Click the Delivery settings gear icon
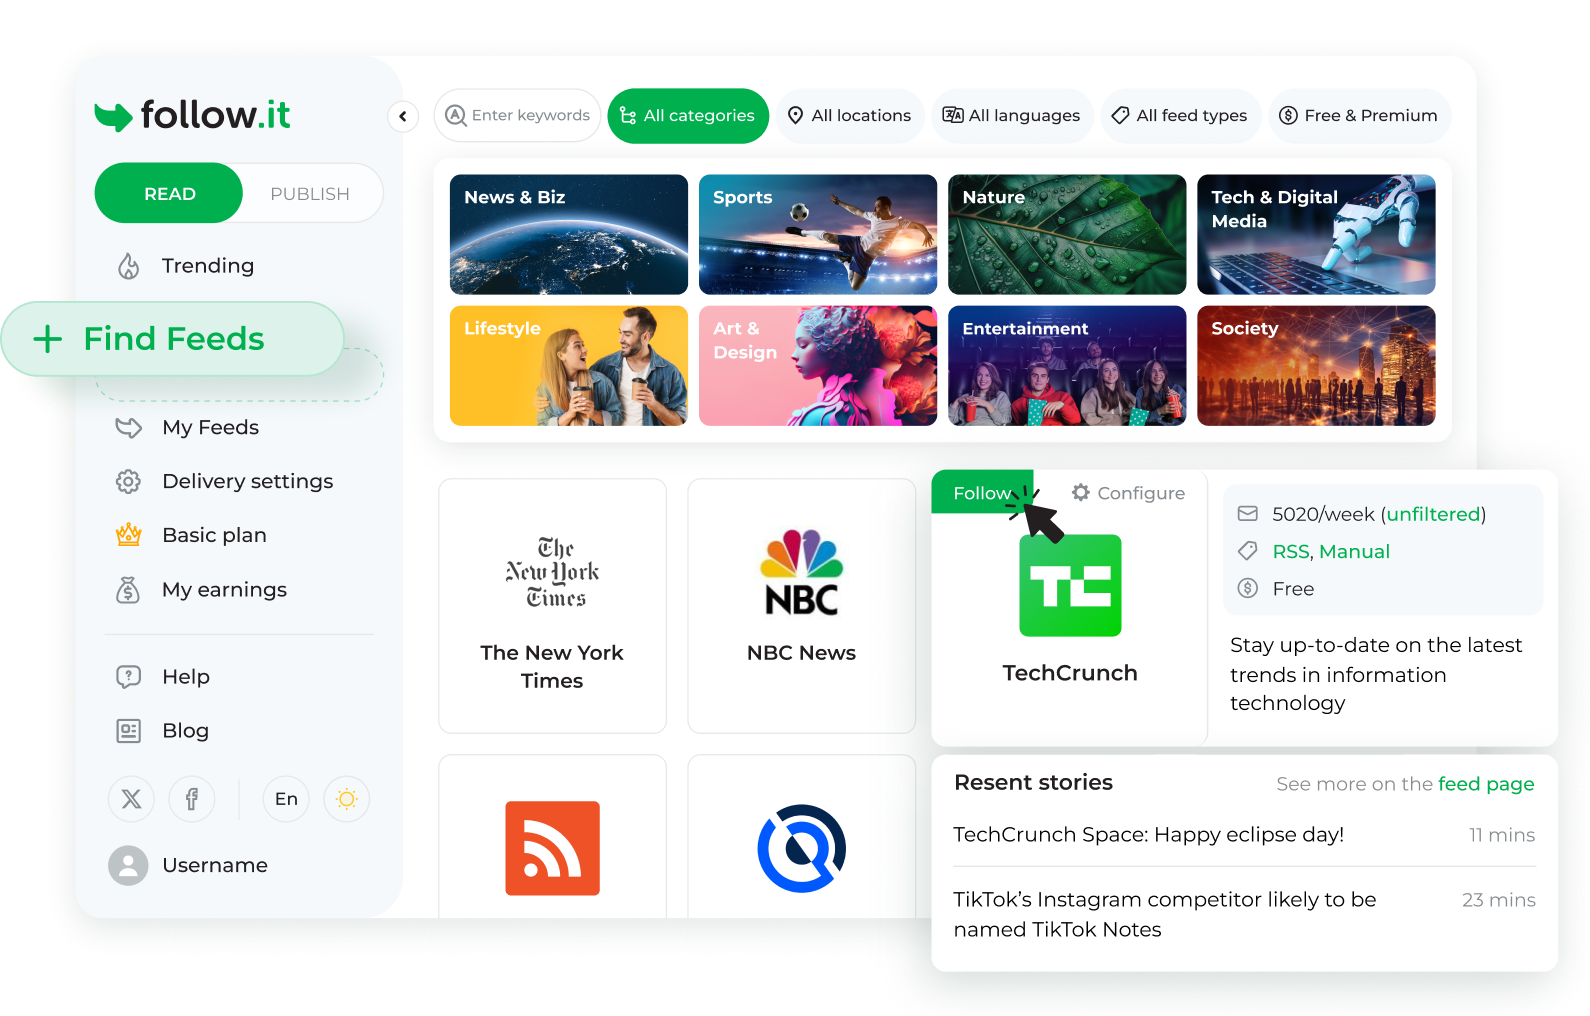 click(128, 482)
